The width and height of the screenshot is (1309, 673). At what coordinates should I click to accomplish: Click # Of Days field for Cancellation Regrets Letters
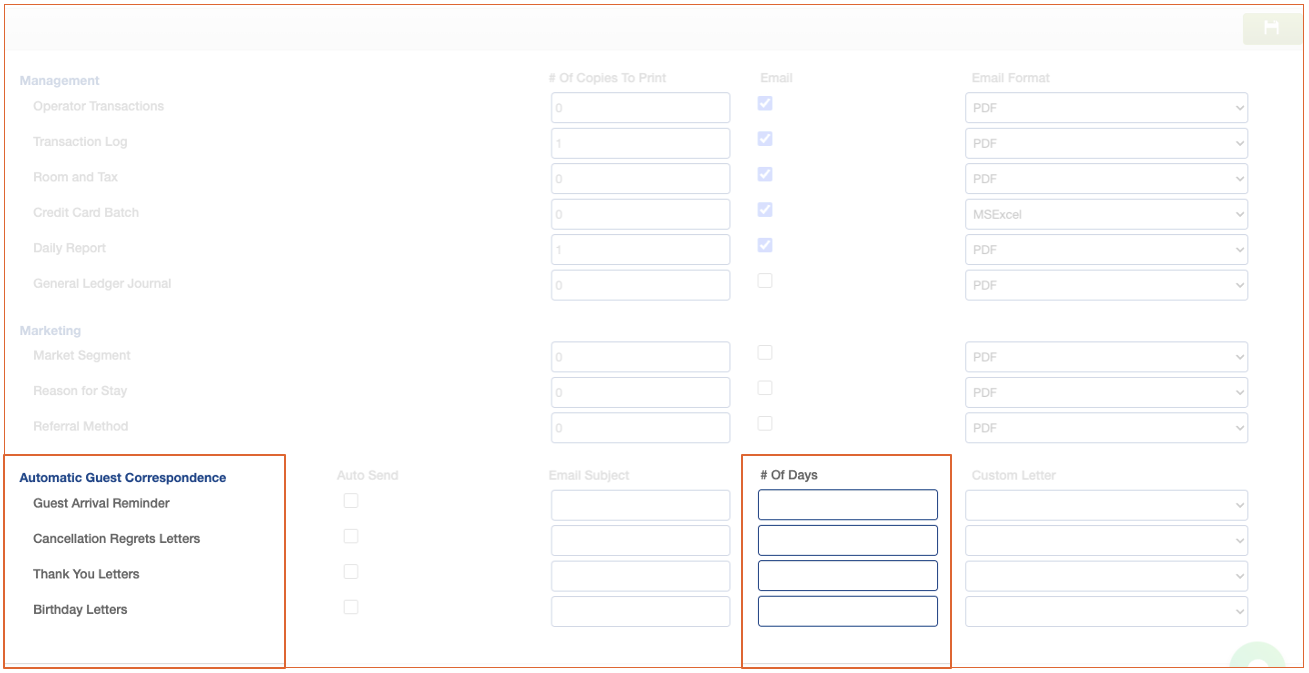point(847,541)
